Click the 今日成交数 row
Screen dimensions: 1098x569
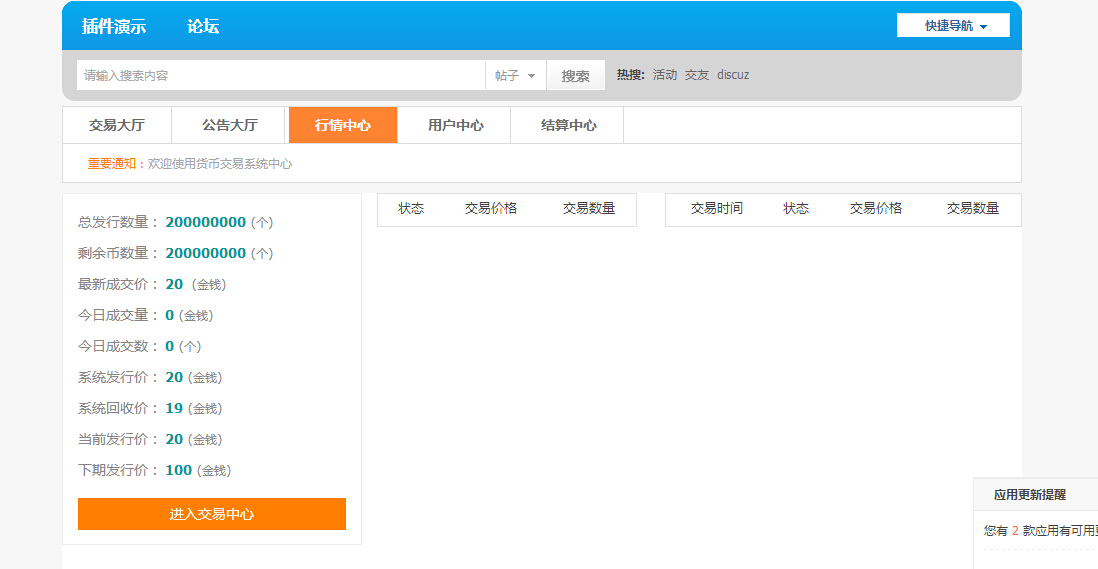point(139,346)
